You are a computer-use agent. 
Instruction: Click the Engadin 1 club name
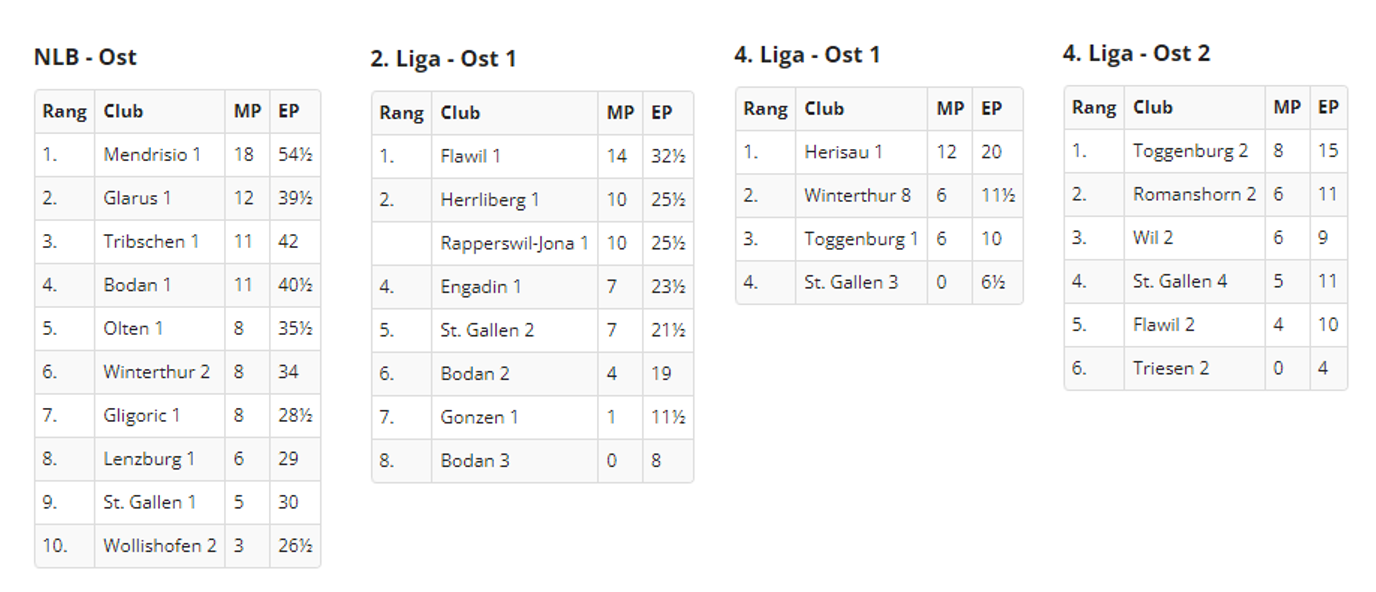480,287
